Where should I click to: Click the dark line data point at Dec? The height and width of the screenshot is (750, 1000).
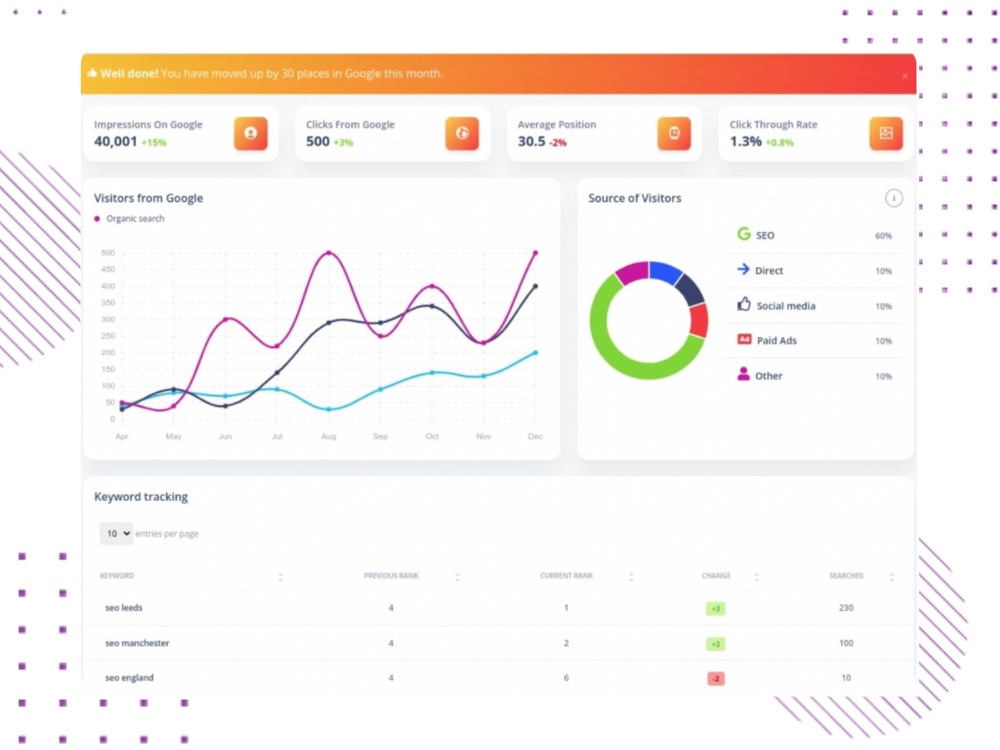(x=535, y=286)
